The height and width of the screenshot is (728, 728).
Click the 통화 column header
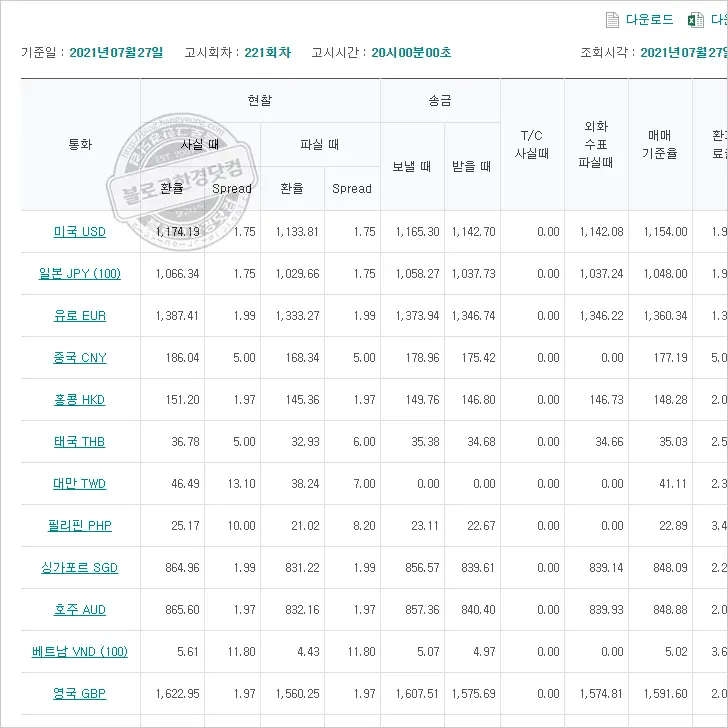[80, 144]
